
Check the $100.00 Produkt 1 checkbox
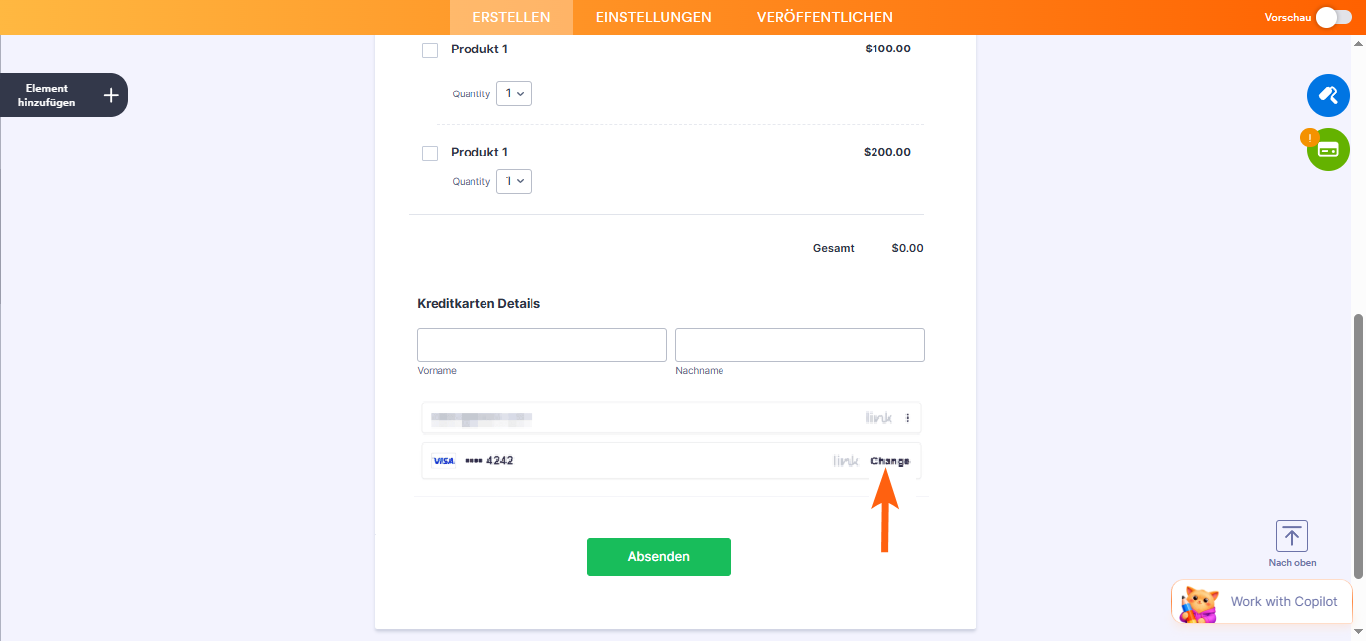click(430, 51)
